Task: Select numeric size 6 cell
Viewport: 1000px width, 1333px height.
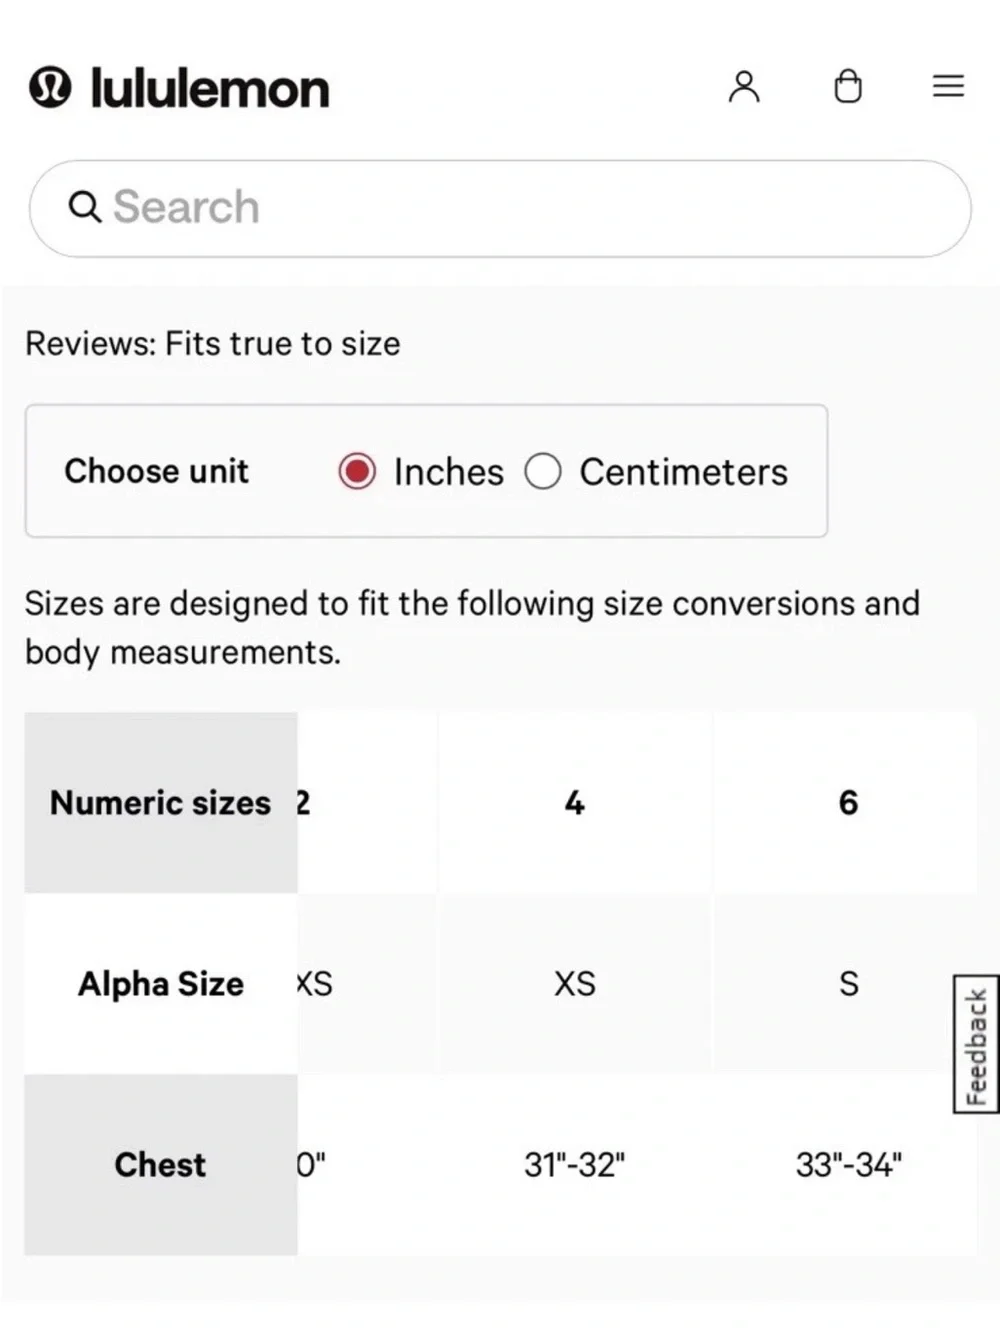Action: [848, 802]
